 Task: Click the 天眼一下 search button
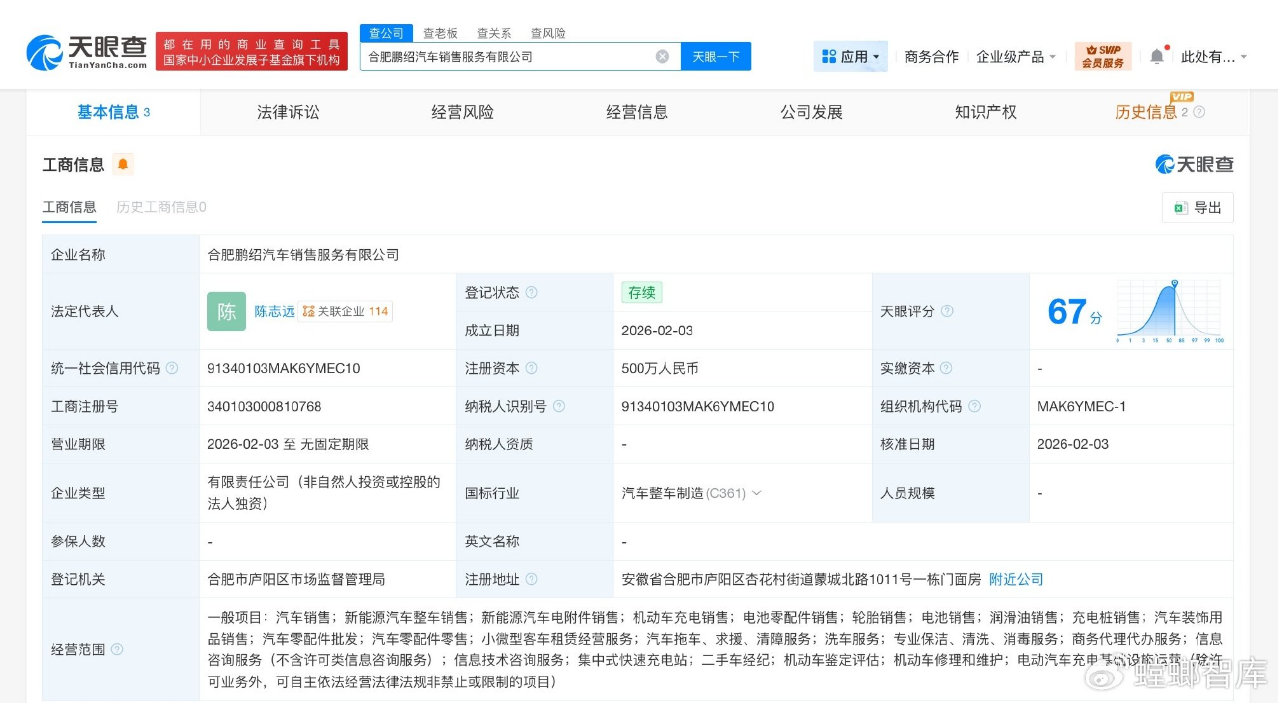pyautogui.click(x=715, y=56)
